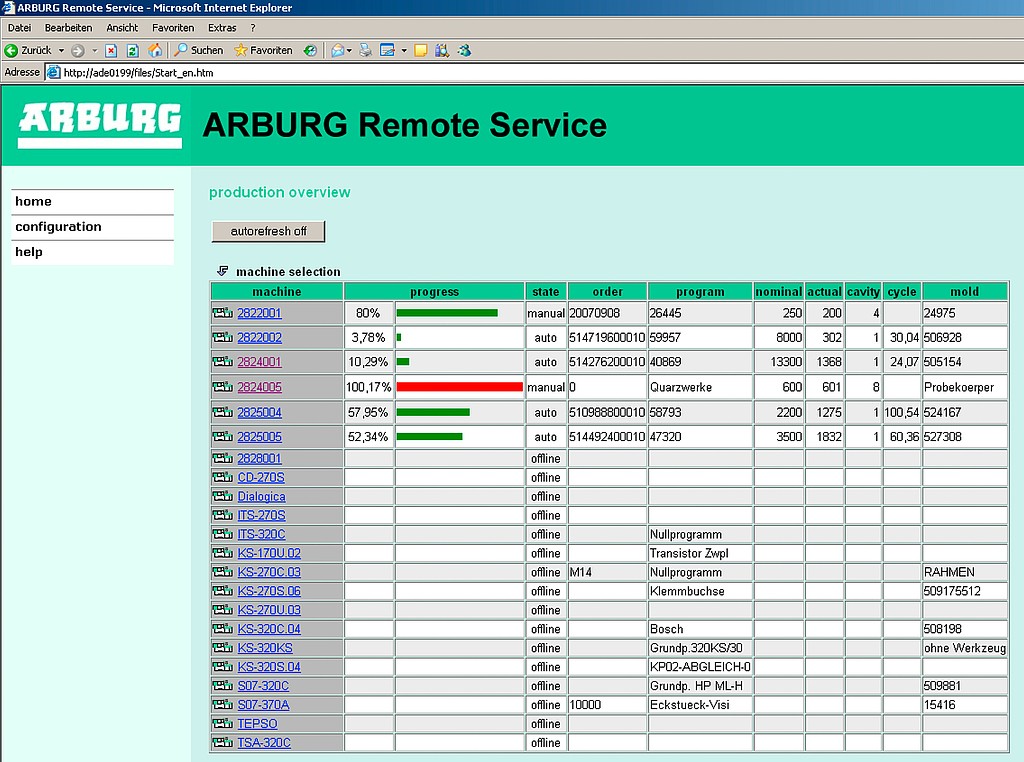Click the green 80% progress bar
Viewport: 1024px width, 762px height.
(447, 313)
